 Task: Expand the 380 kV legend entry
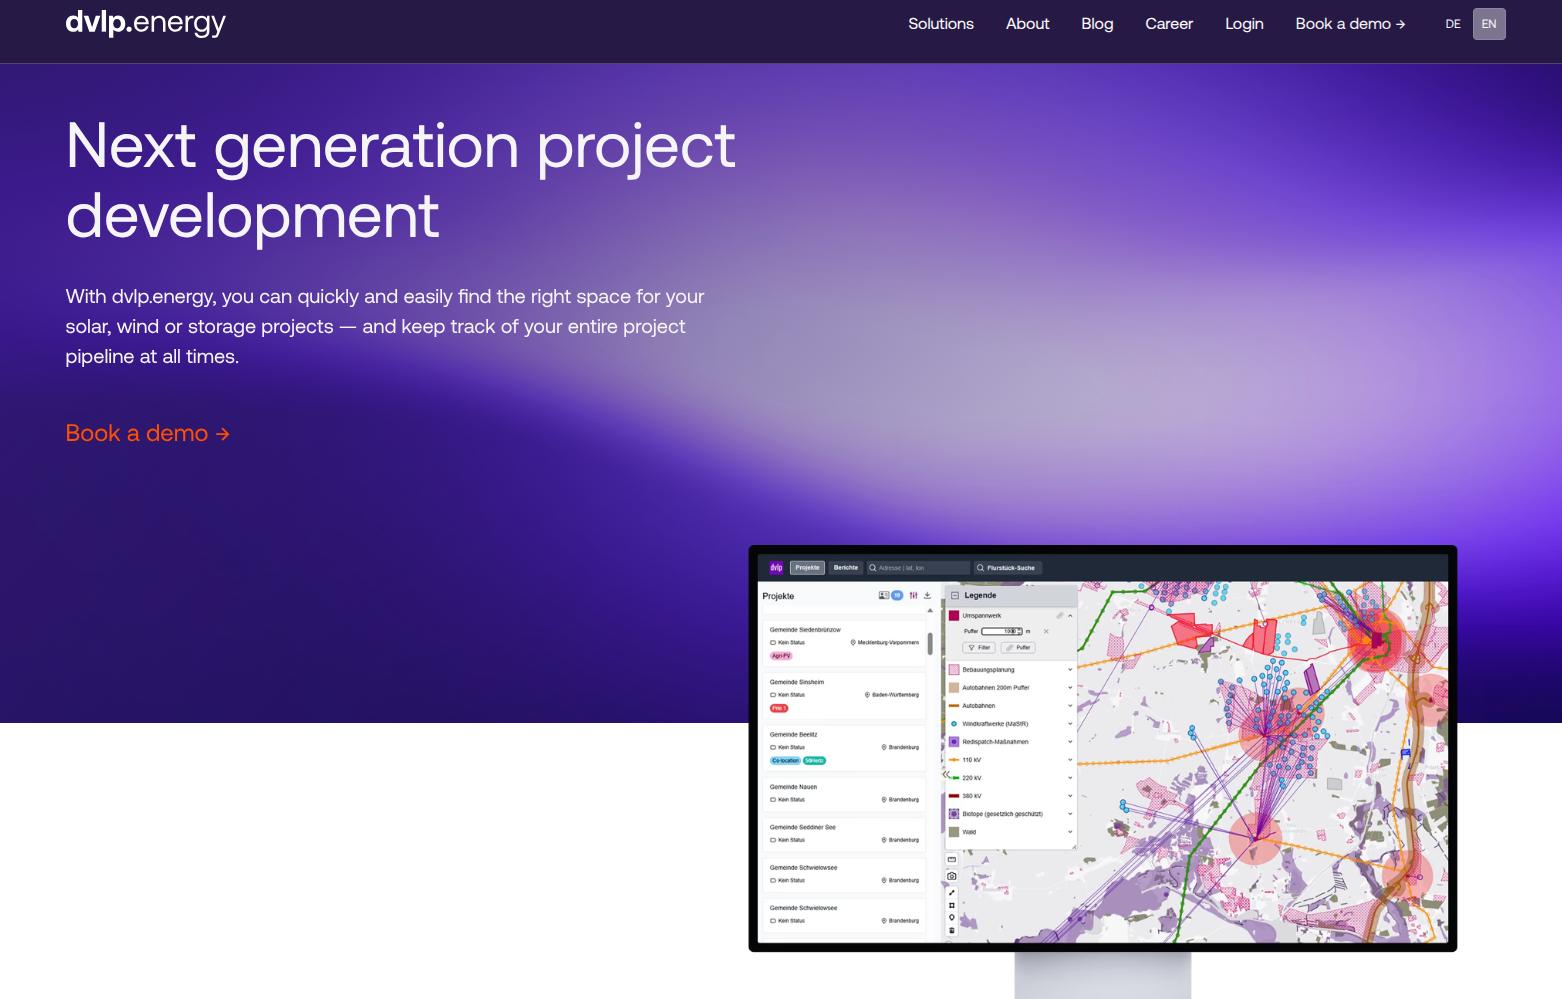point(1070,796)
